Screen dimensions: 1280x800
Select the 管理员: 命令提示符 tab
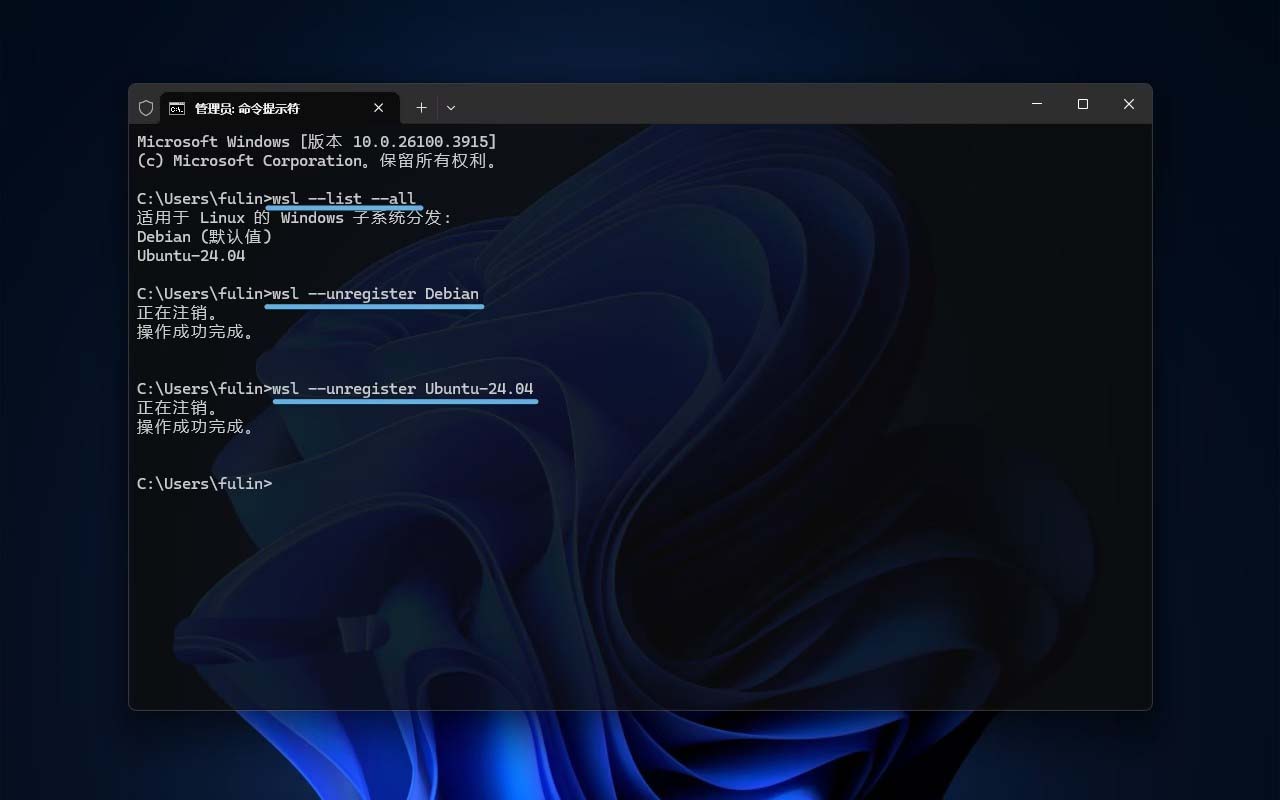point(280,108)
